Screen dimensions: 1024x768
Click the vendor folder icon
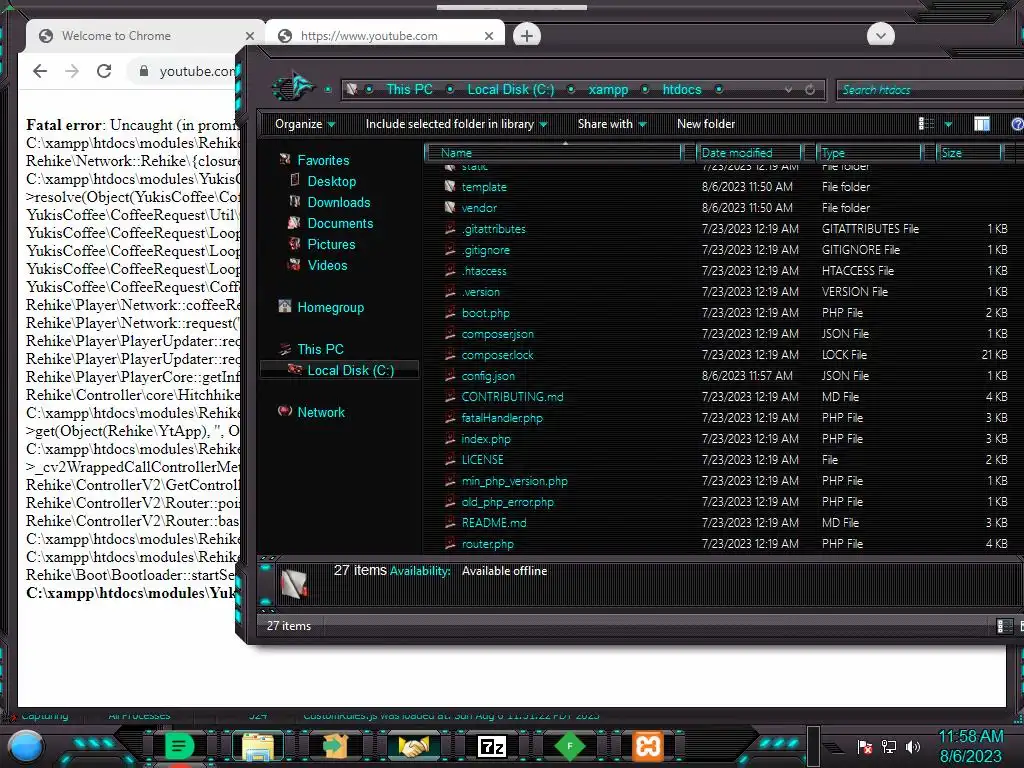pyautogui.click(x=450, y=207)
